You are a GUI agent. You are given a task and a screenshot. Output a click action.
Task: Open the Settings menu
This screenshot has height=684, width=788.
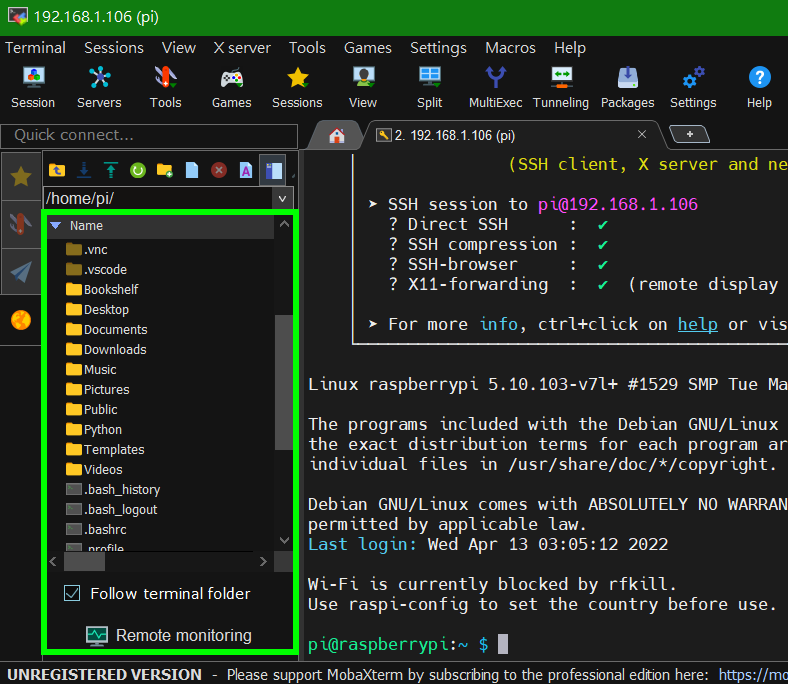pos(438,48)
